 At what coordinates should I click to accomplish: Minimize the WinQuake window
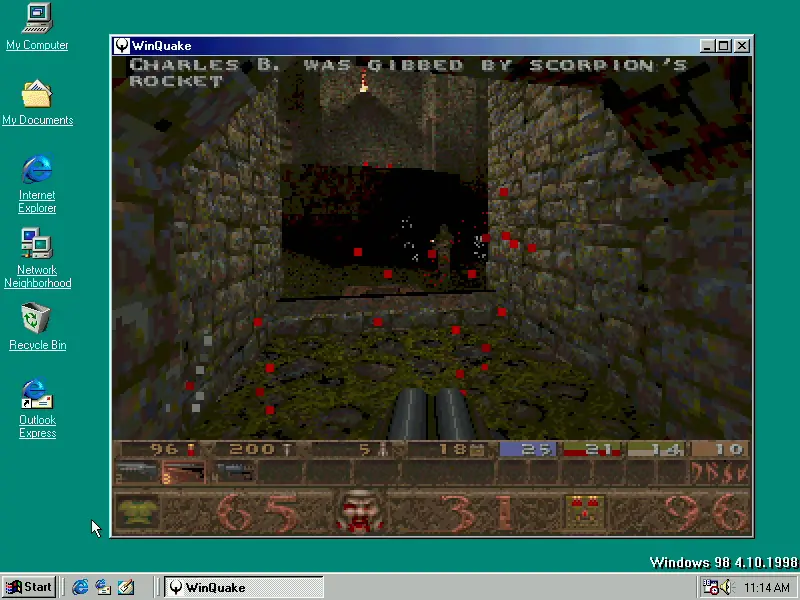[x=707, y=46]
